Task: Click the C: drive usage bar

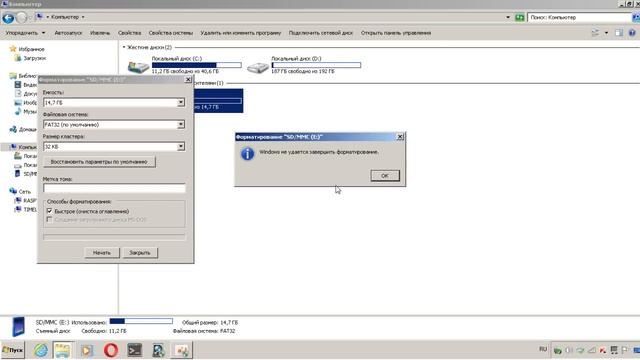Action: pos(196,65)
